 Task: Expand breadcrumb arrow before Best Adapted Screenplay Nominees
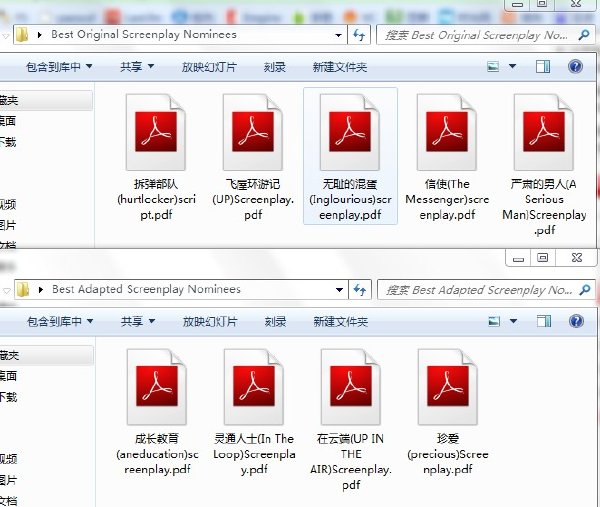pos(41,290)
